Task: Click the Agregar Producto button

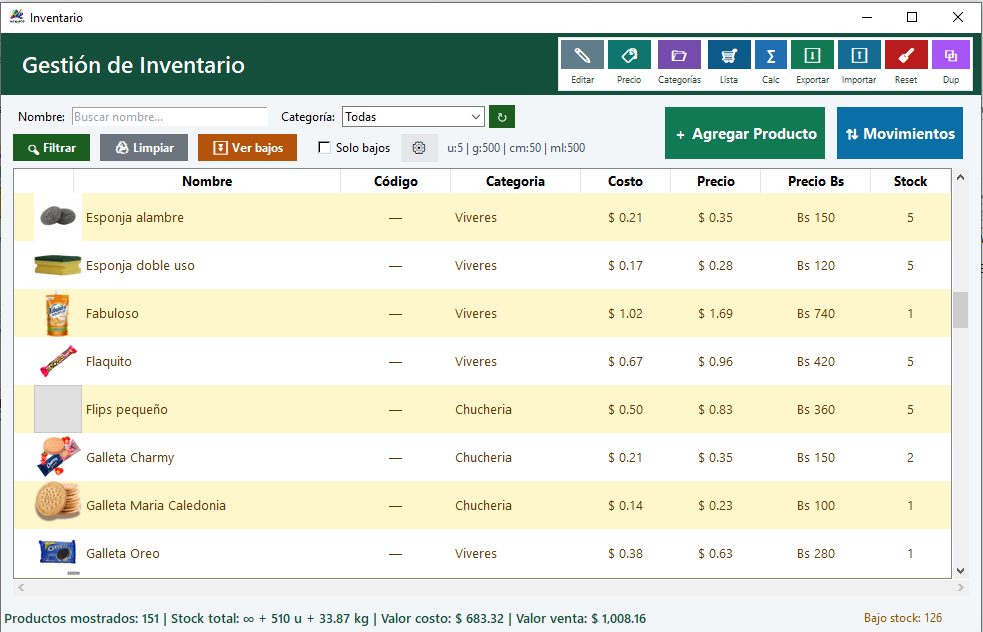Action: 745,133
